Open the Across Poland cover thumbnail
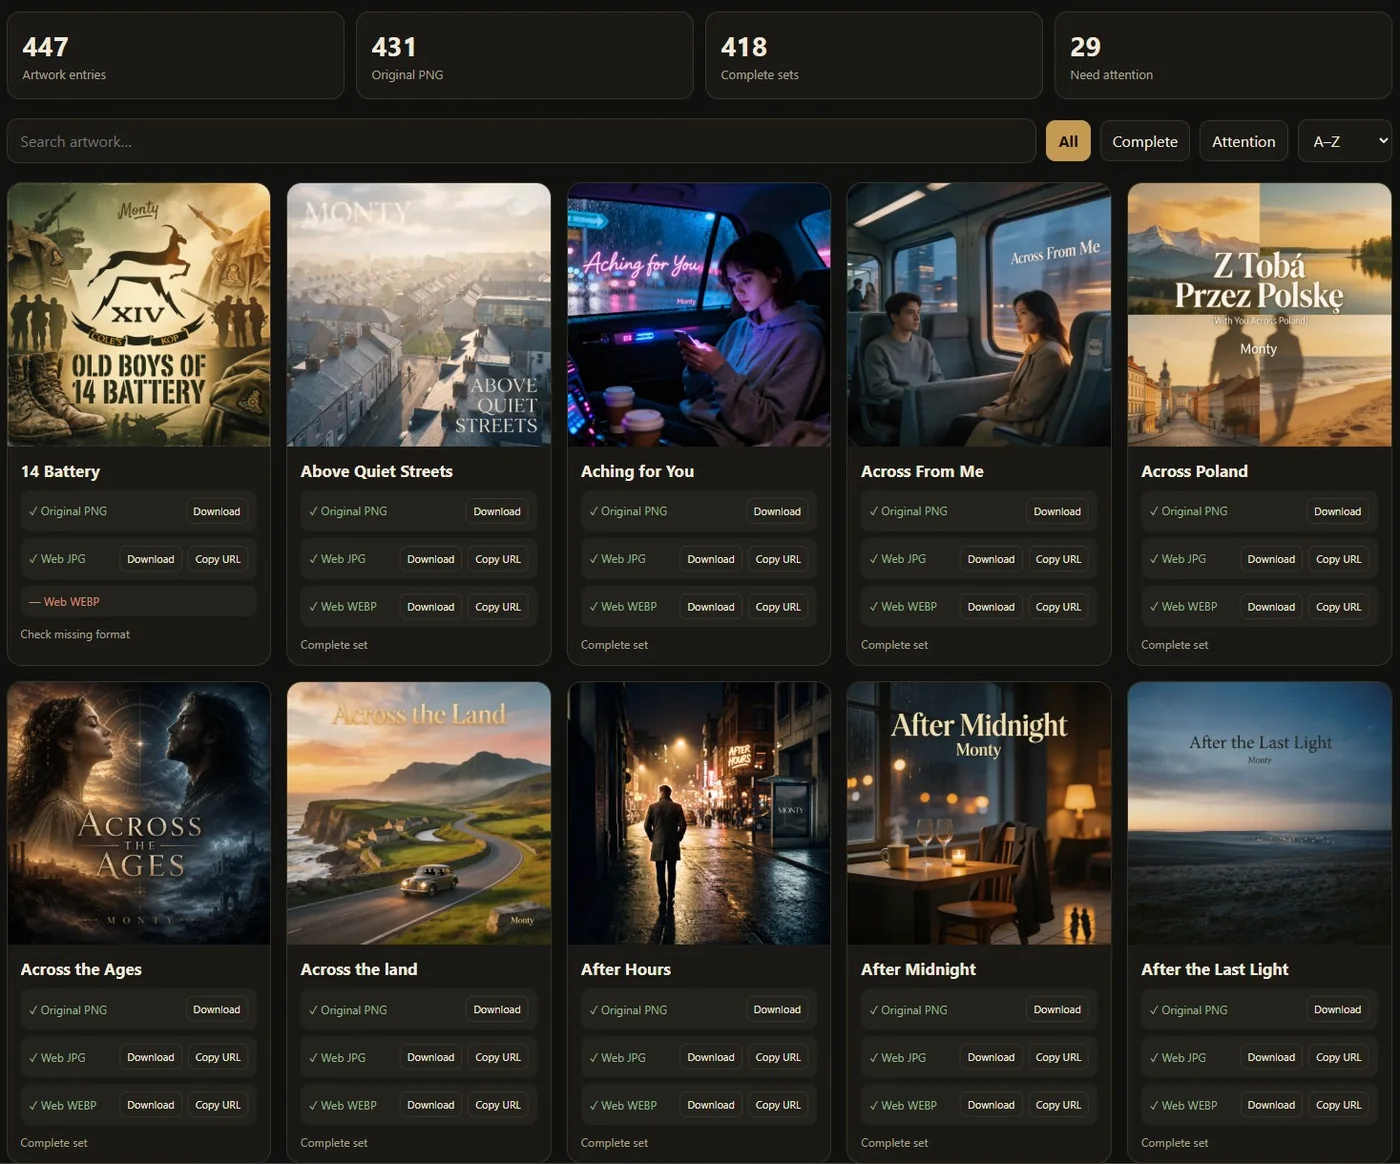The width and height of the screenshot is (1400, 1164). (1259, 315)
